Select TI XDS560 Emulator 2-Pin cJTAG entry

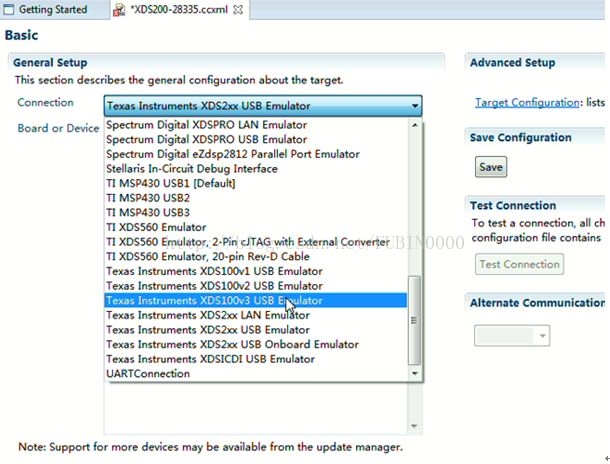256,242
